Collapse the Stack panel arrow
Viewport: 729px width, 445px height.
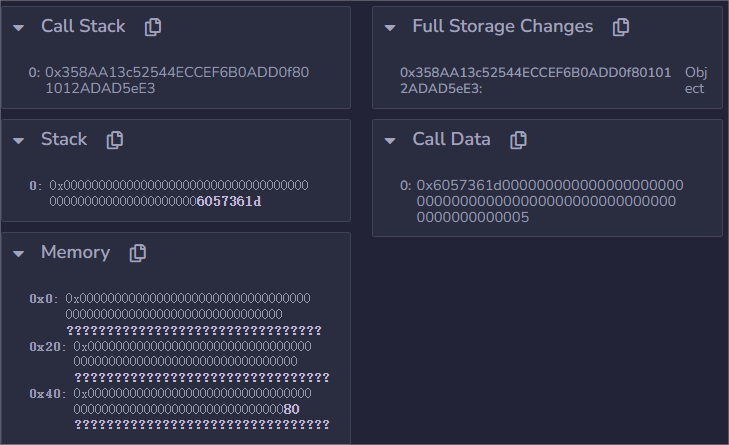[19, 140]
